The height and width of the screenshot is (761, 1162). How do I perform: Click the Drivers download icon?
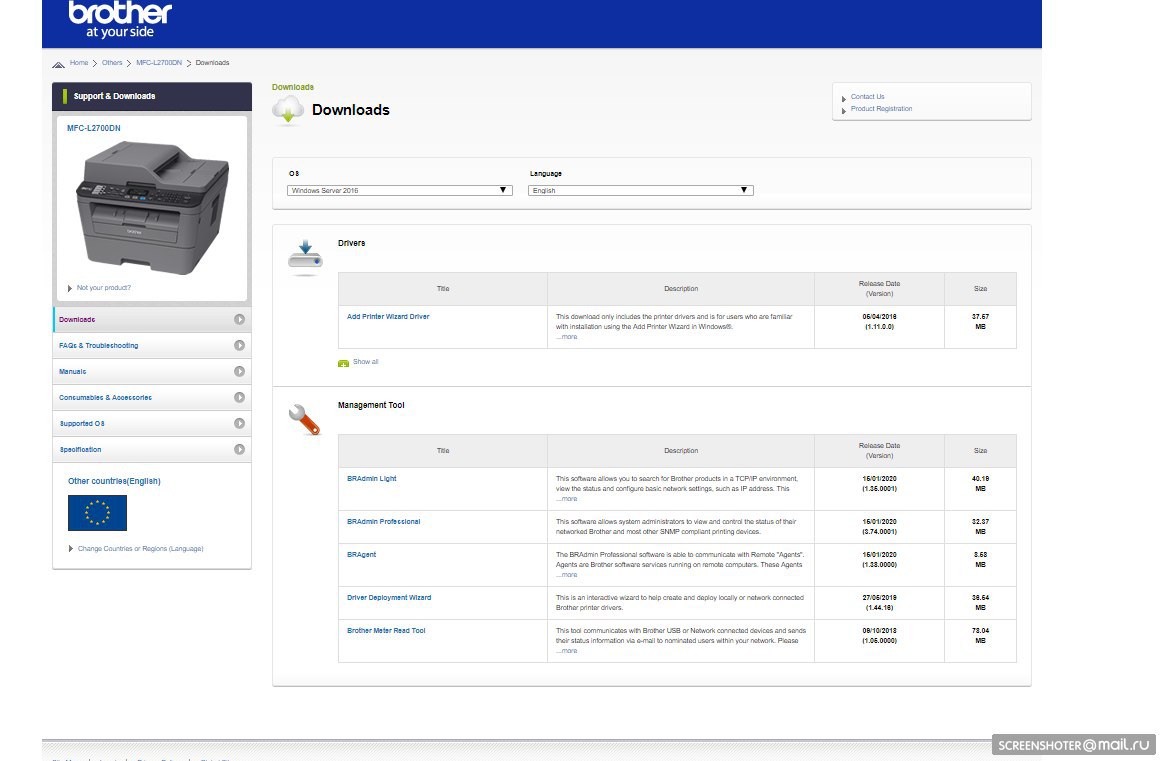click(305, 257)
